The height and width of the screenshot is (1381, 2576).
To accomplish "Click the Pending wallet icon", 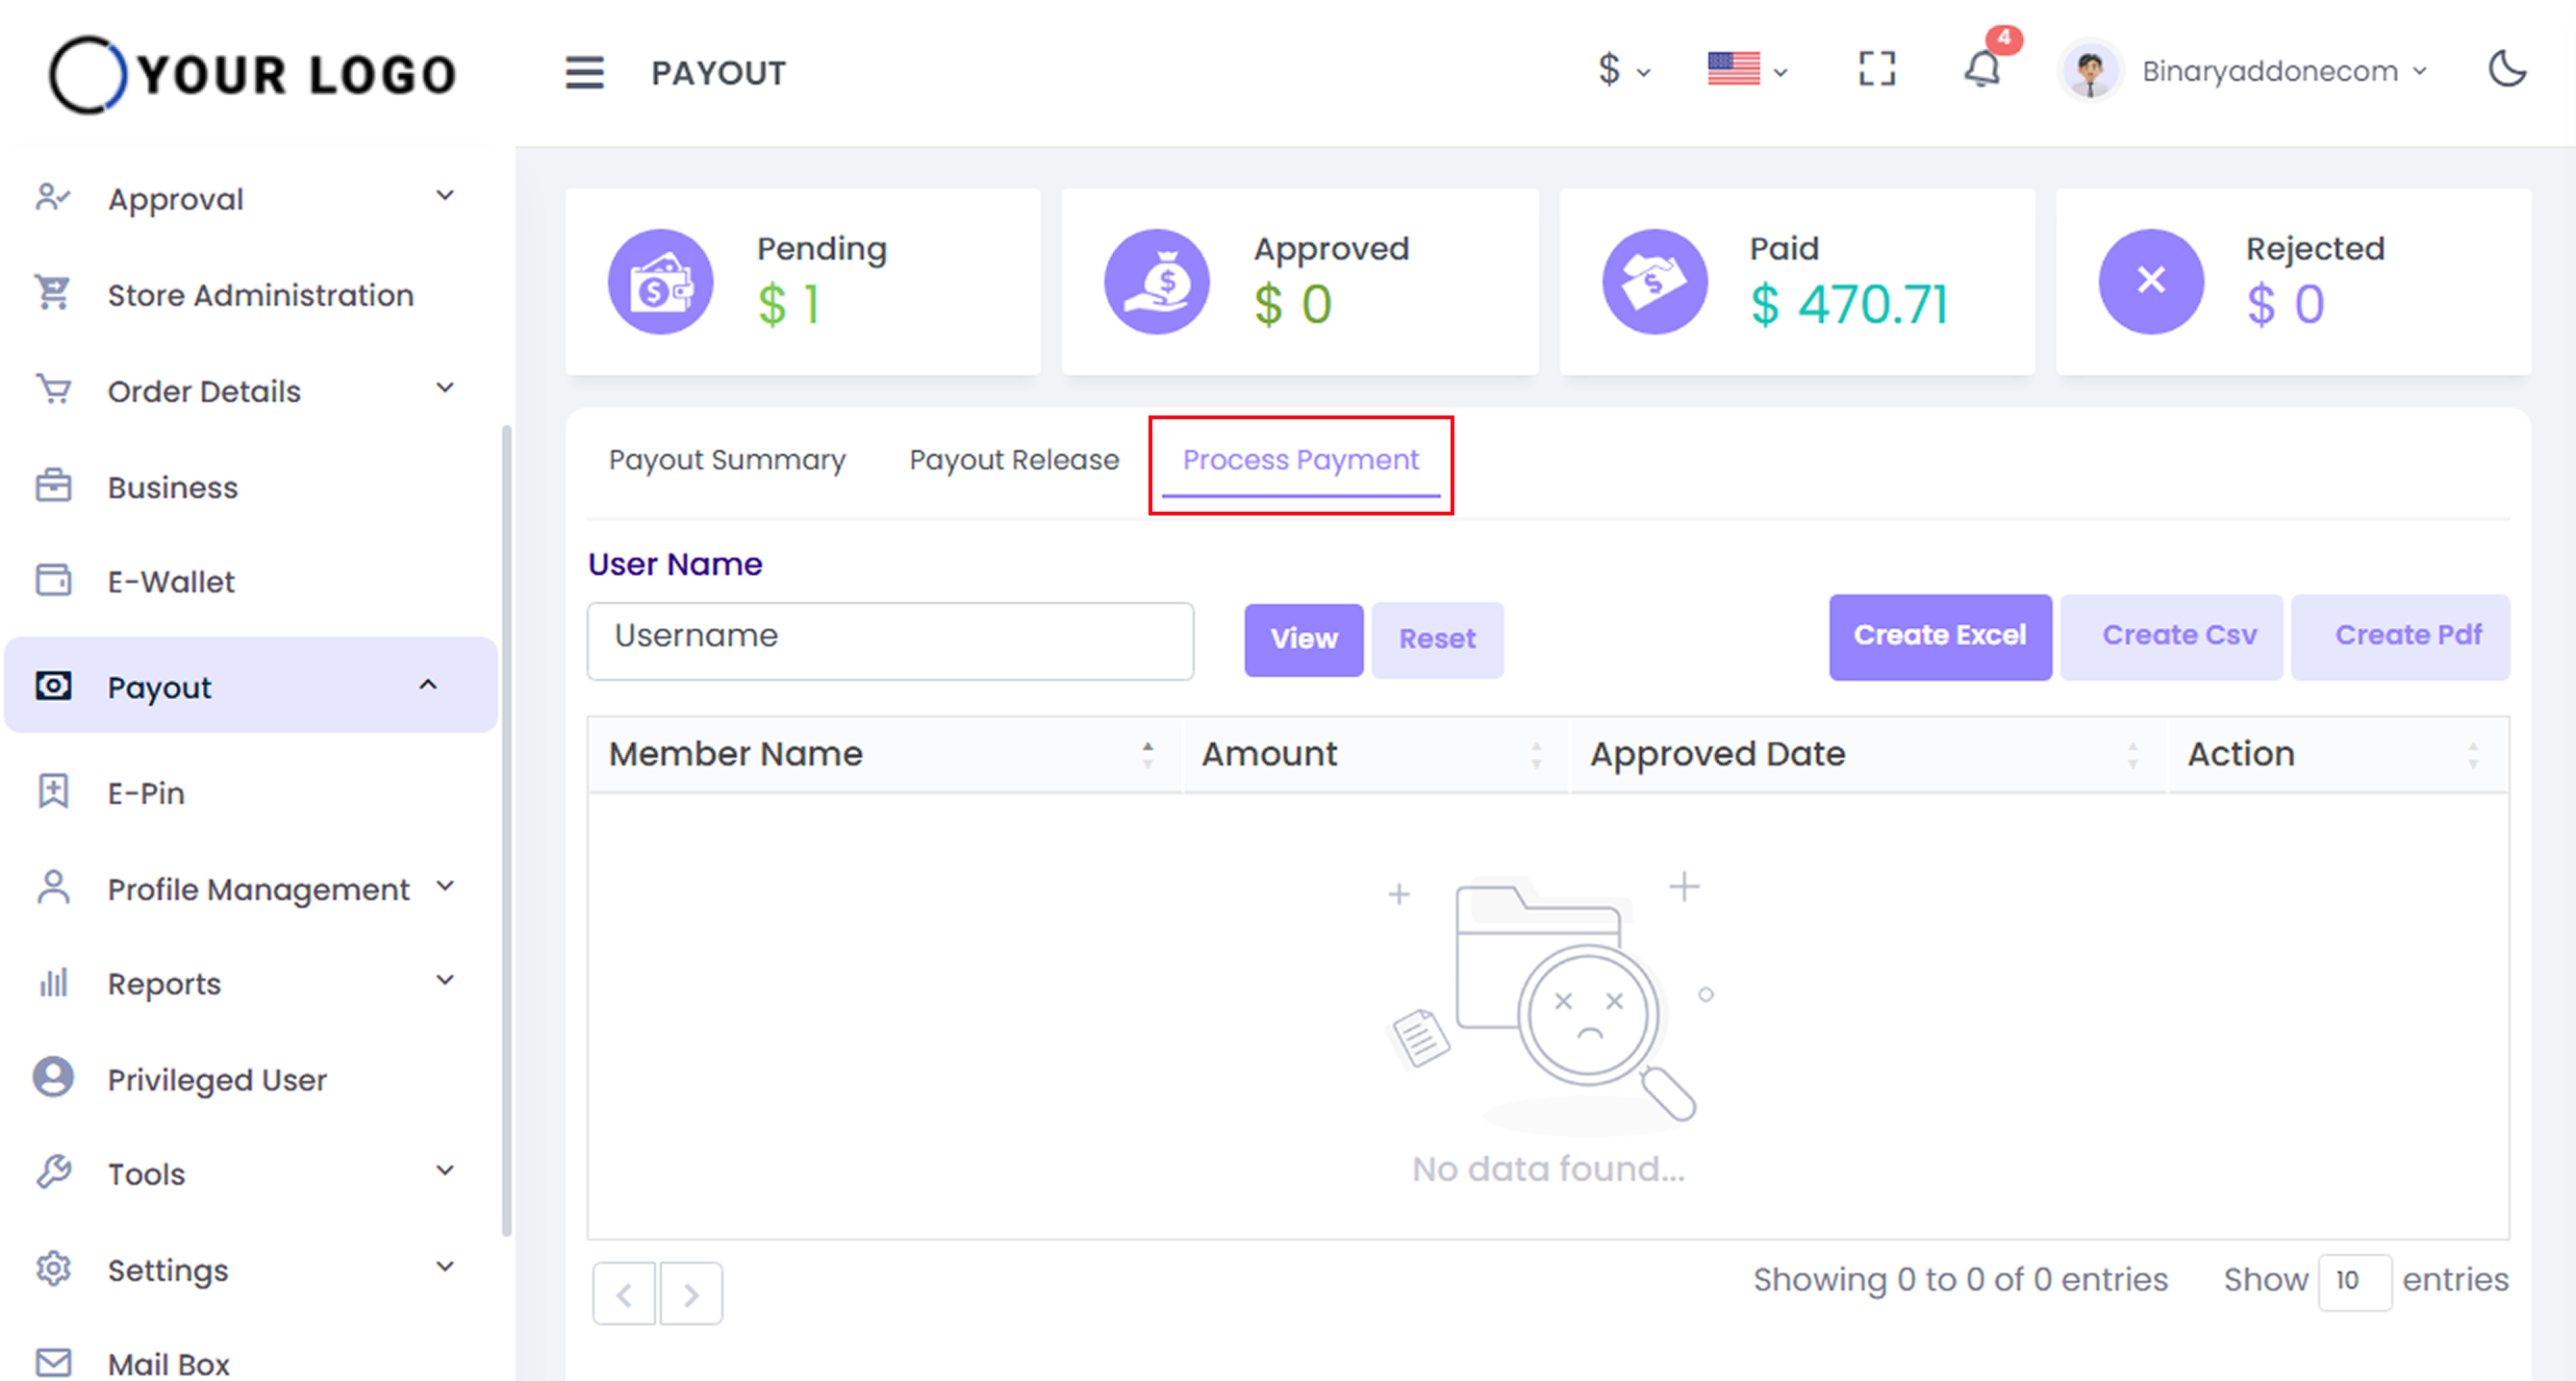I will 661,282.
